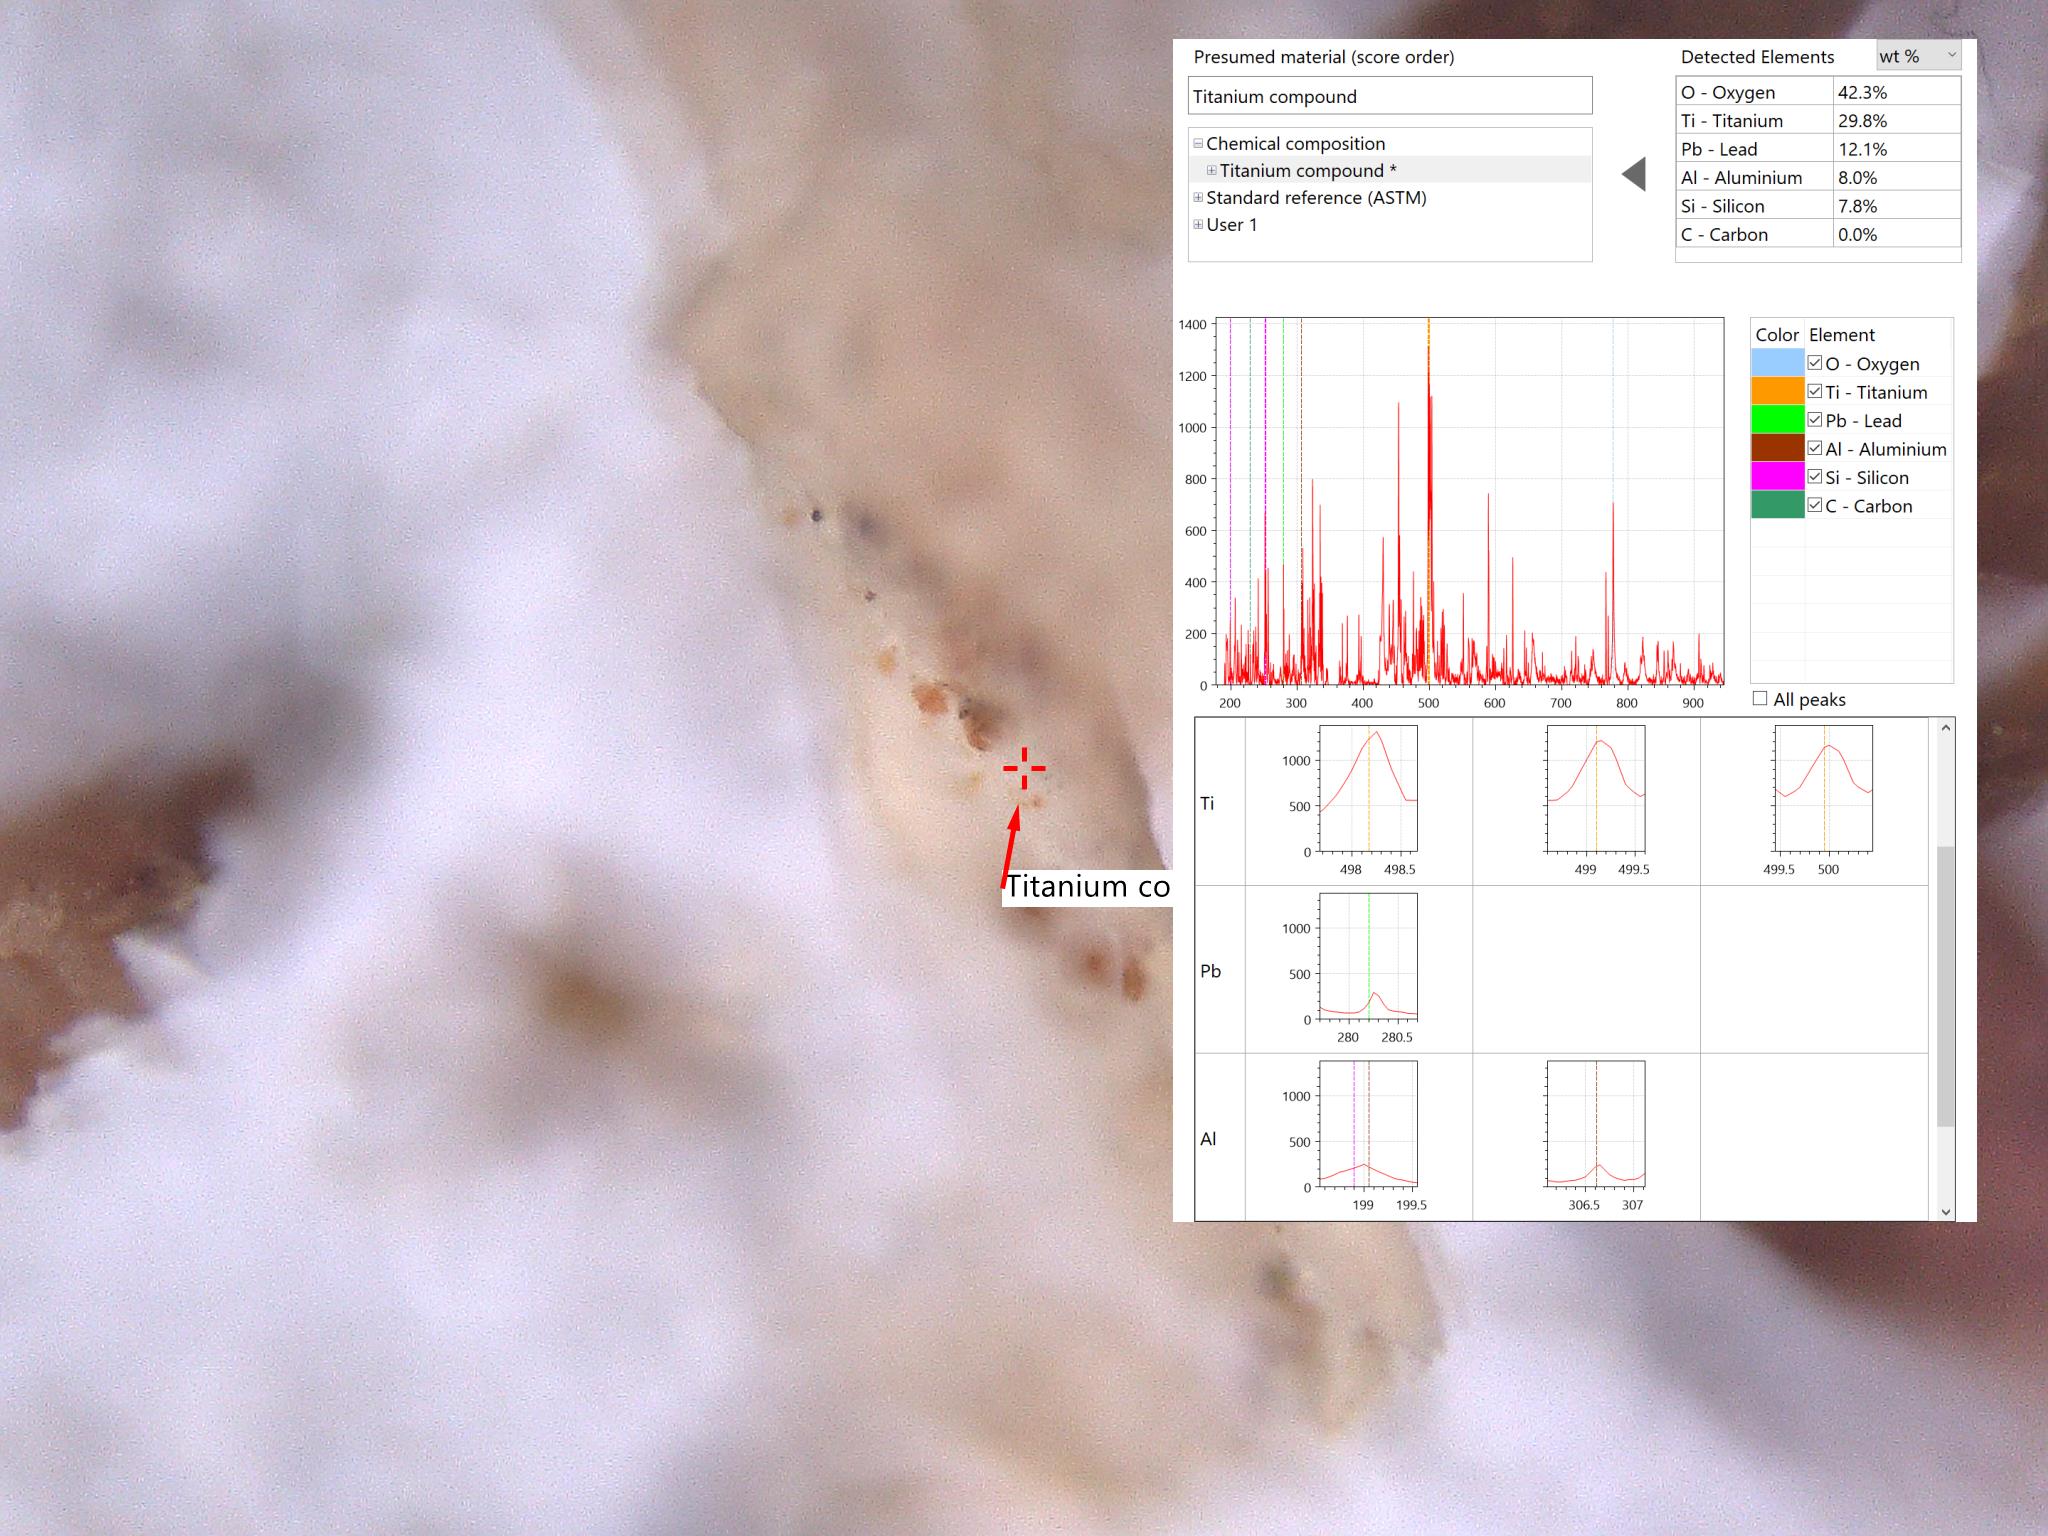Enable the All peaks checkbox

point(1760,699)
